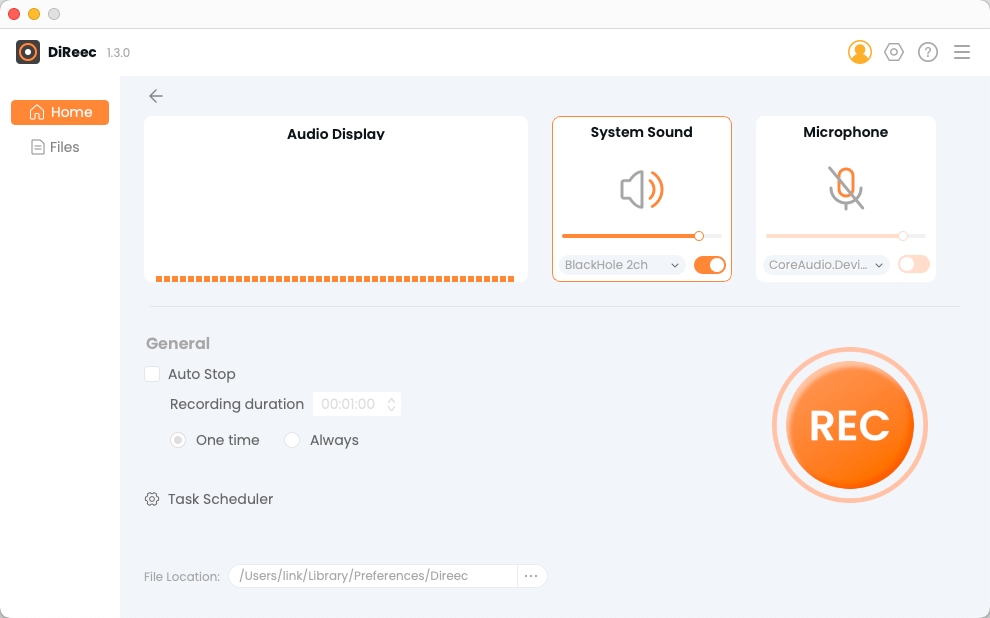990x618 pixels.
Task: Expand the CoreAudio microphone device dropdown
Action: coord(826,265)
